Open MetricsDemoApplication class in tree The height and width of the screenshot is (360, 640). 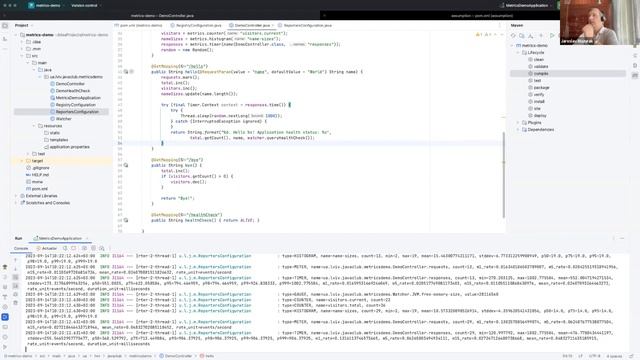78,98
